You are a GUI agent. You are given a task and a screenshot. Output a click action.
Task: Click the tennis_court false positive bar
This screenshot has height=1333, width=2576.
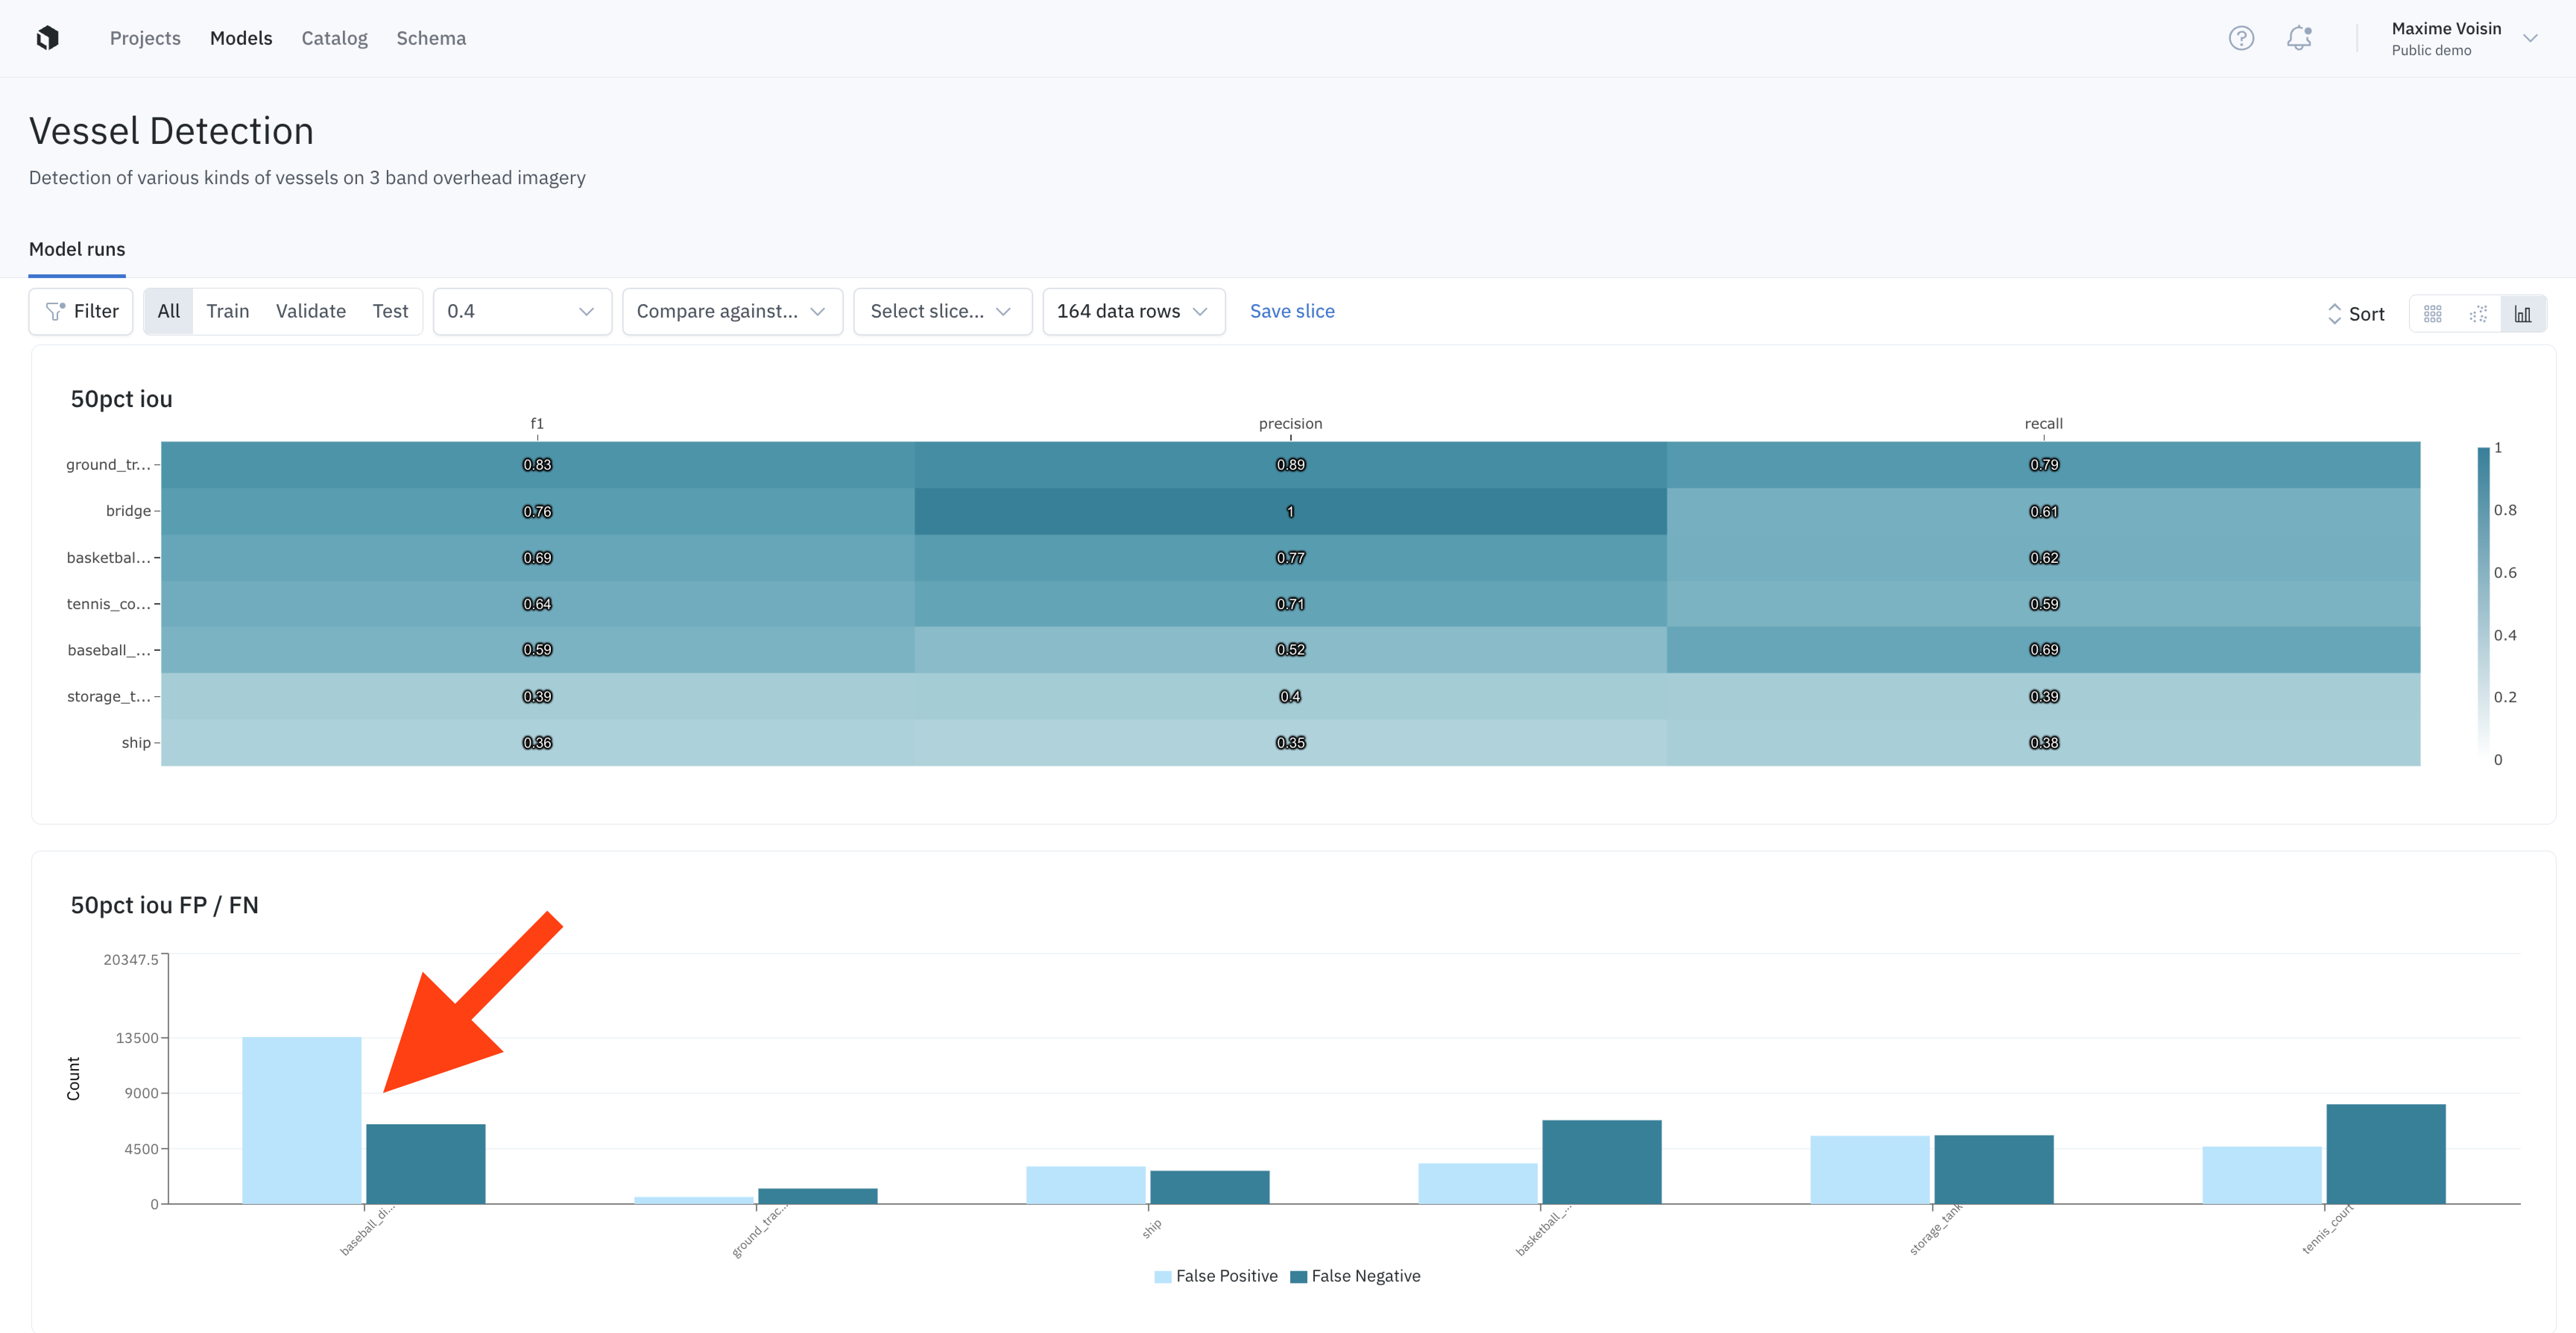(x=2261, y=1175)
